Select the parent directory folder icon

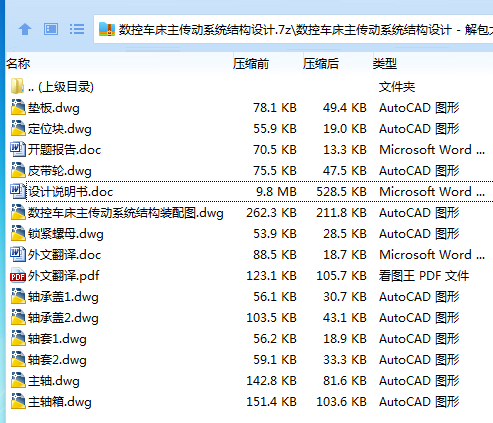[17, 87]
